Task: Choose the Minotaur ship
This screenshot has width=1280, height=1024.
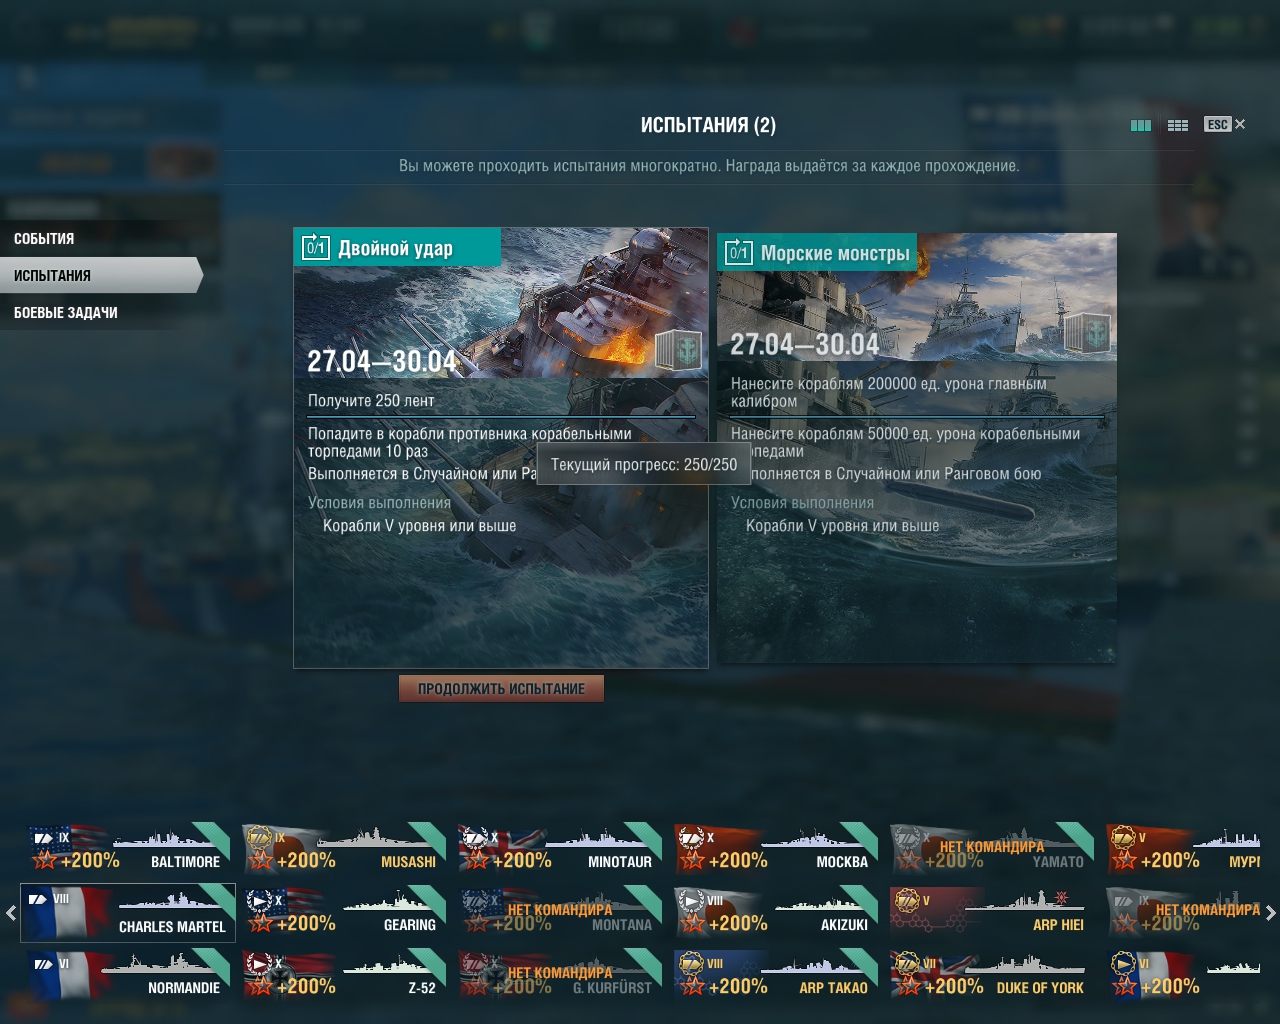Action: [x=560, y=848]
